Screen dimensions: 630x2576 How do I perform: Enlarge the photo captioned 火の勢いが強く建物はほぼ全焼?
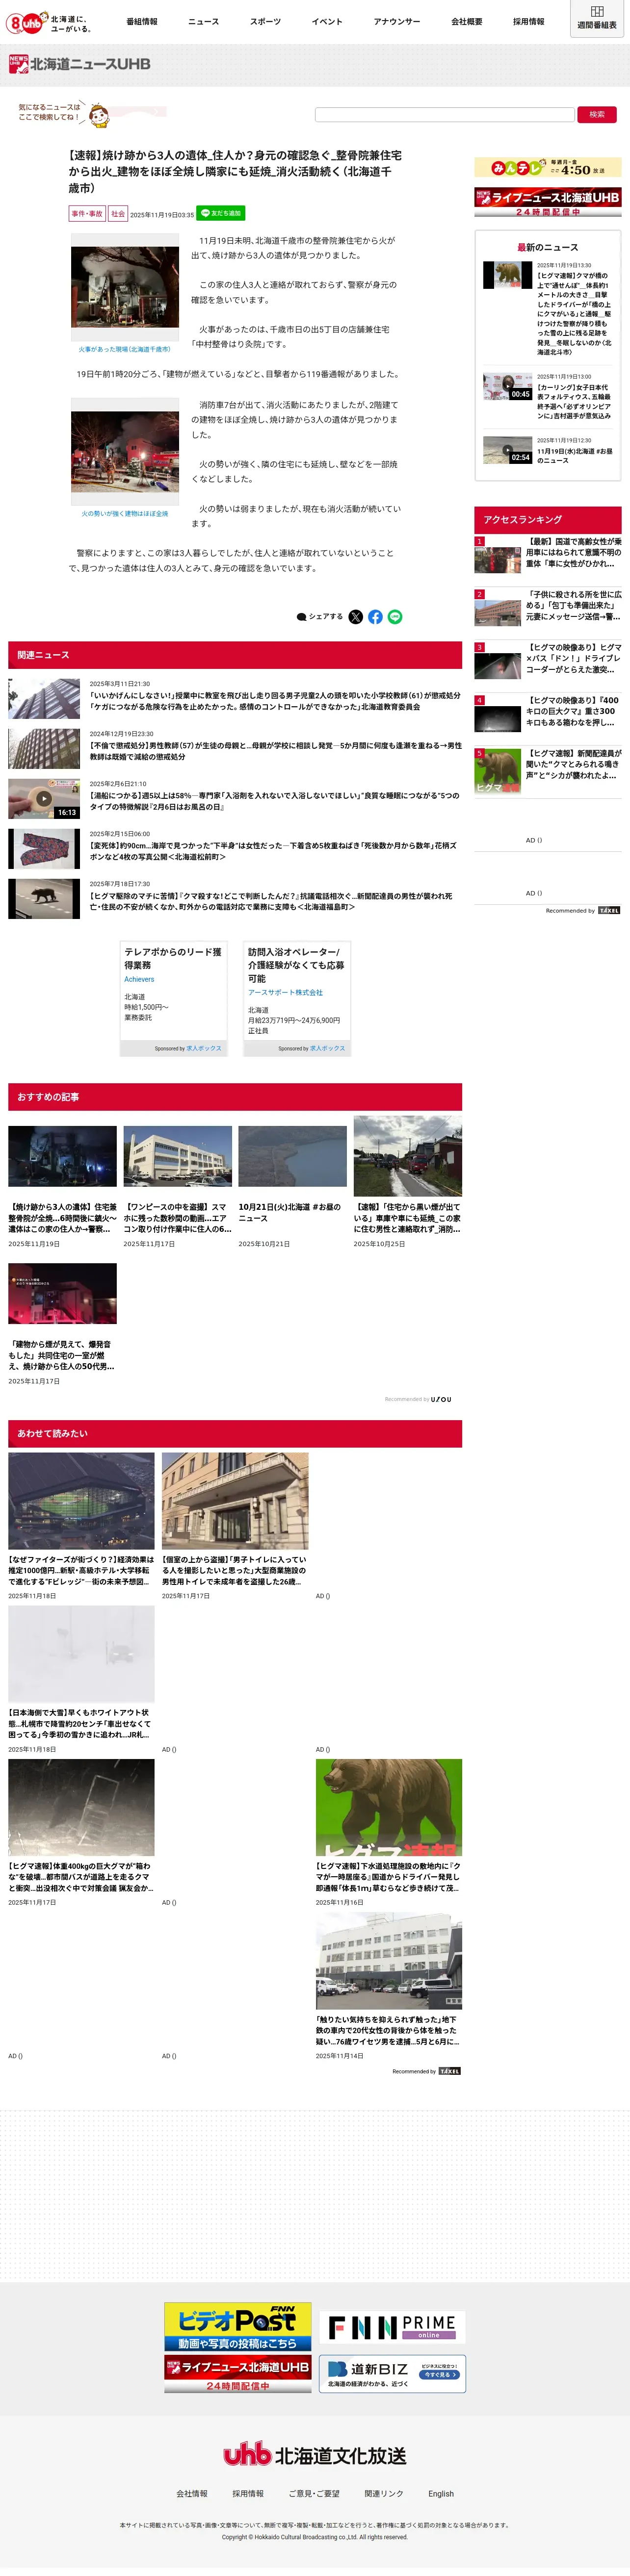tap(125, 451)
